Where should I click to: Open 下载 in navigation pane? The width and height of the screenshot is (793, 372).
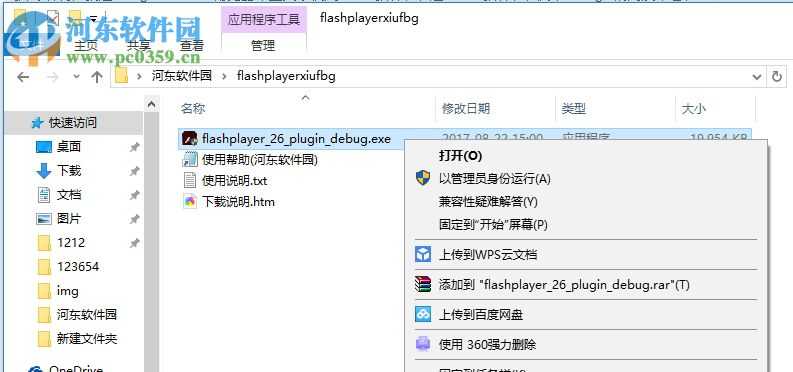pos(69,171)
